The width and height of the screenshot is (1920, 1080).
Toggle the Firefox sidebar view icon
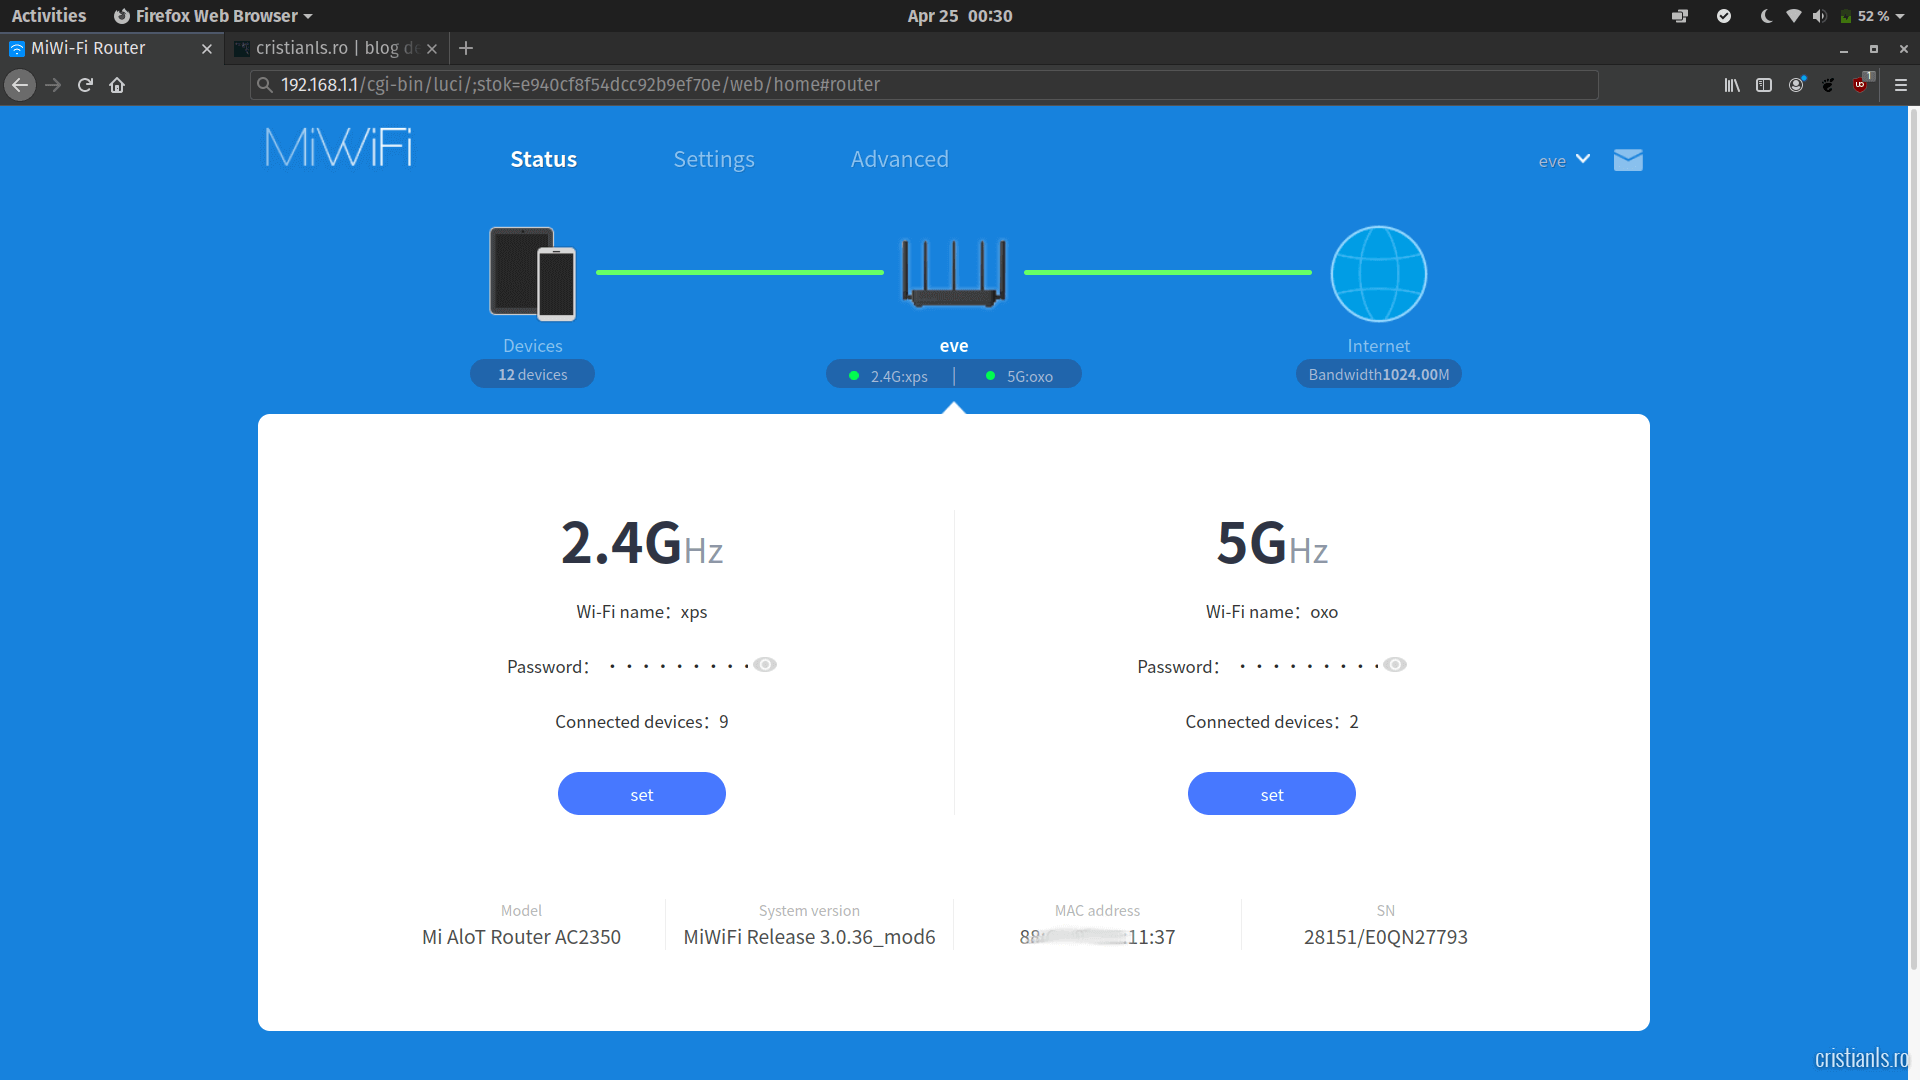[1764, 85]
